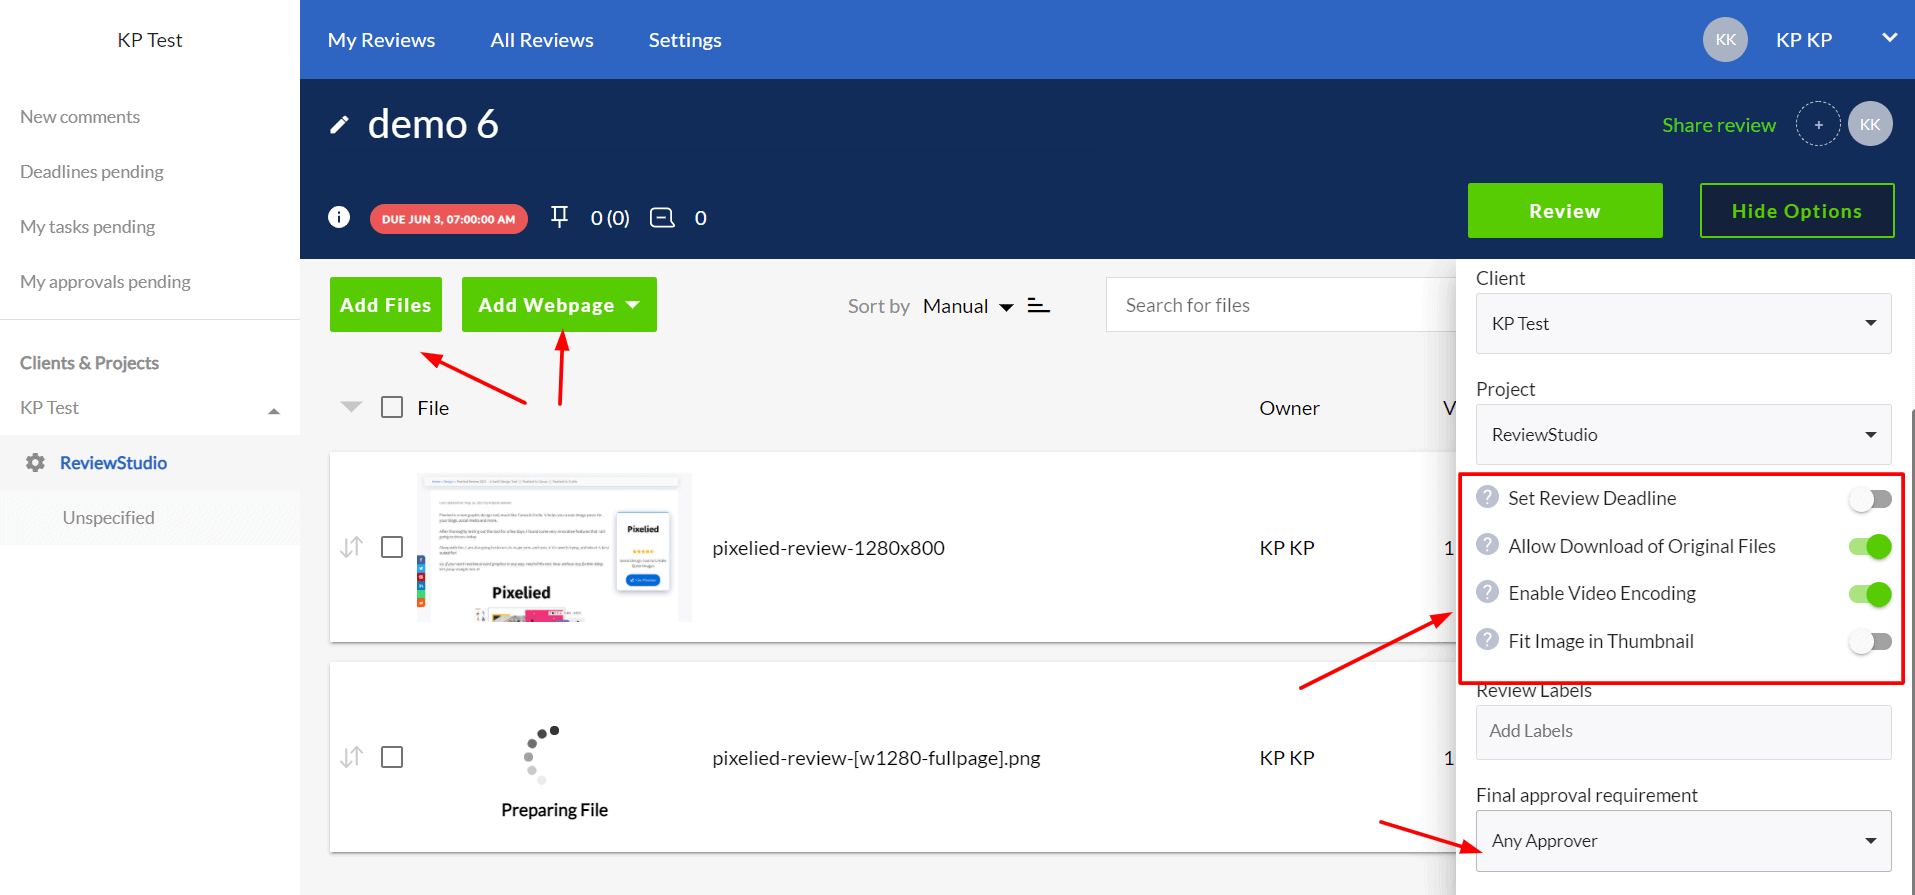This screenshot has width=1915, height=895.
Task: Click the Share review link
Action: click(1718, 125)
